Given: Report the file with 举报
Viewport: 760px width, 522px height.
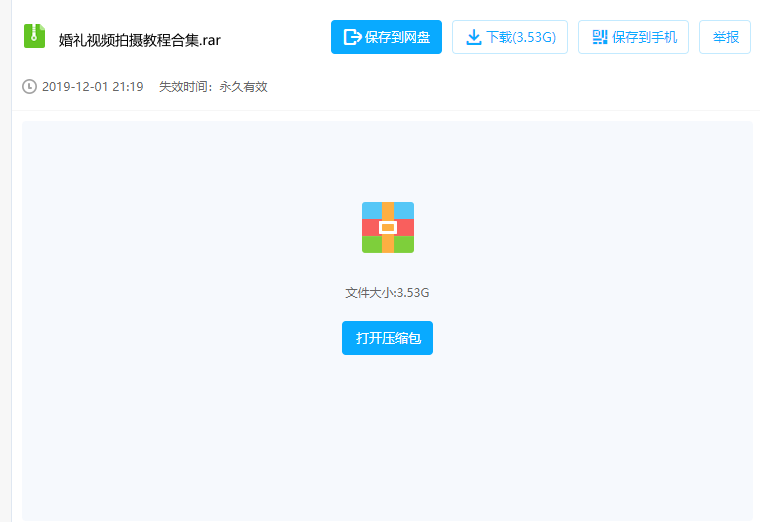Looking at the screenshot, I should point(725,37).
